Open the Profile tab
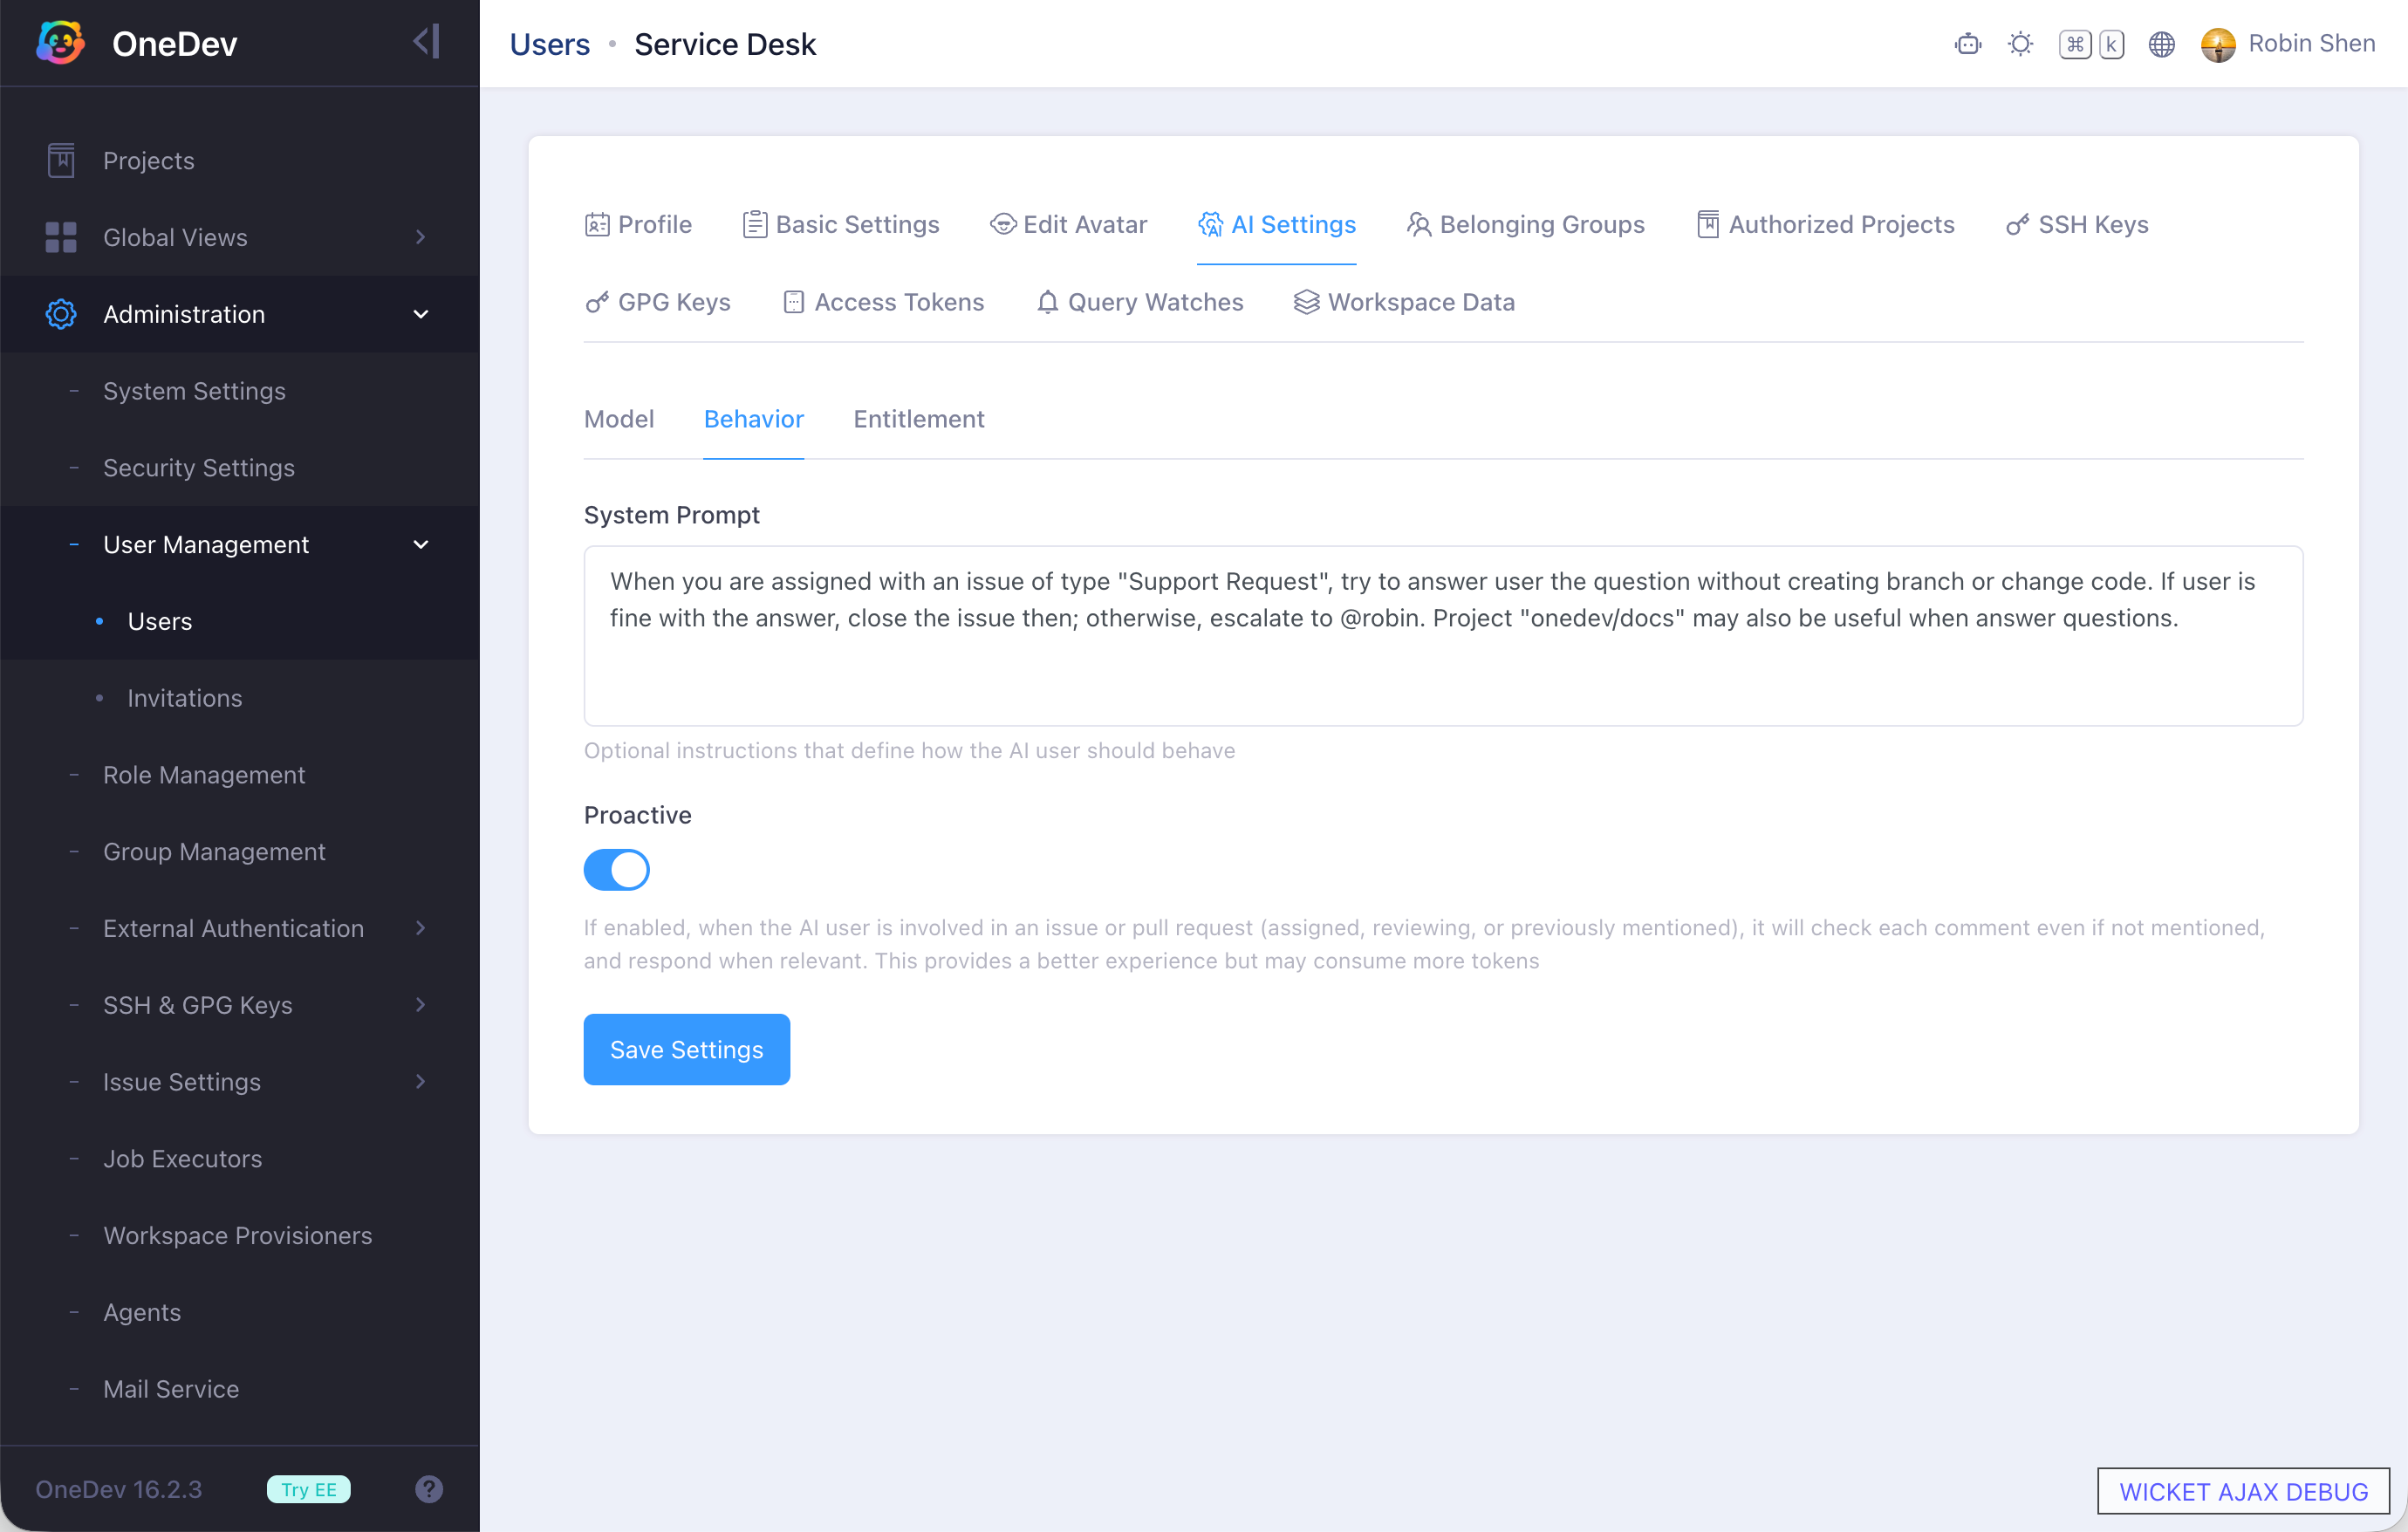This screenshot has height=1532, width=2408. (x=638, y=224)
